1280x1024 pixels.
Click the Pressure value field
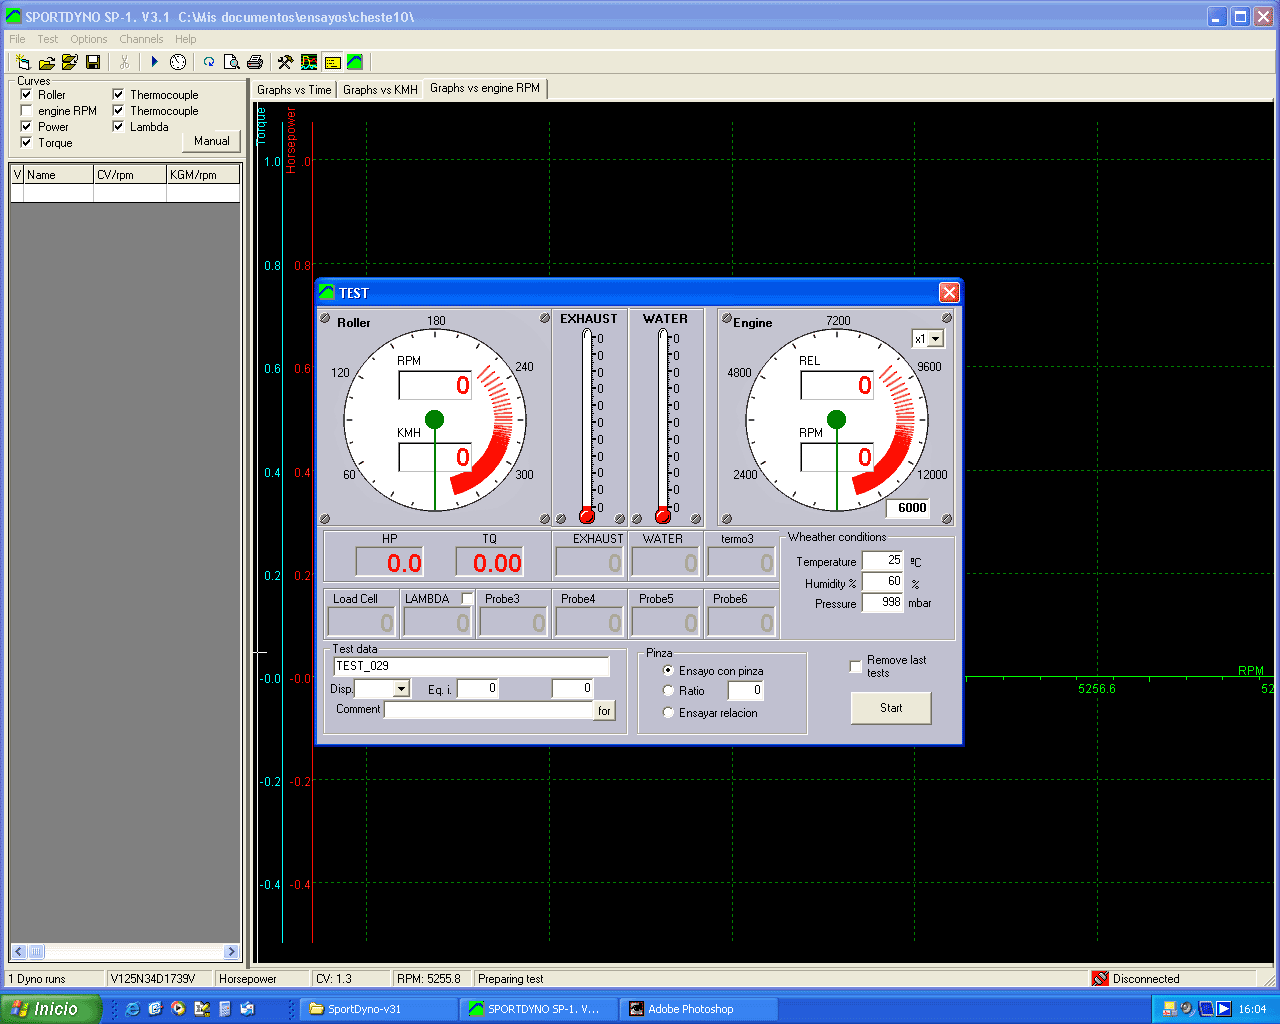point(882,603)
